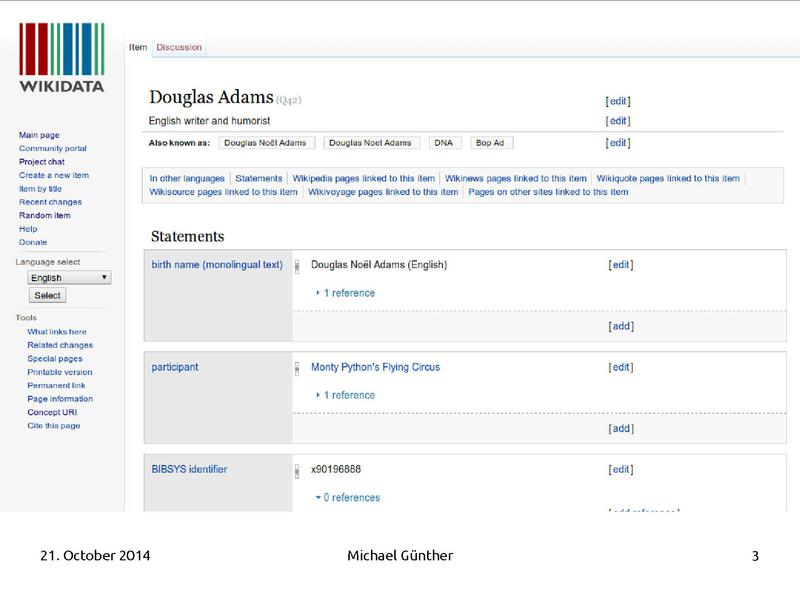Image resolution: width=800 pixels, height=600 pixels.
Task: Click rank icon beside x90196888
Action: 297,471
